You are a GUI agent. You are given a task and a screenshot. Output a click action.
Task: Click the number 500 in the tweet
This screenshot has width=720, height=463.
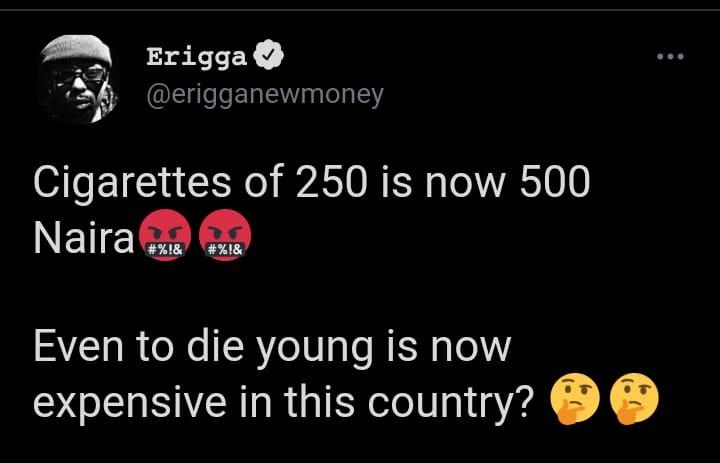555,182
